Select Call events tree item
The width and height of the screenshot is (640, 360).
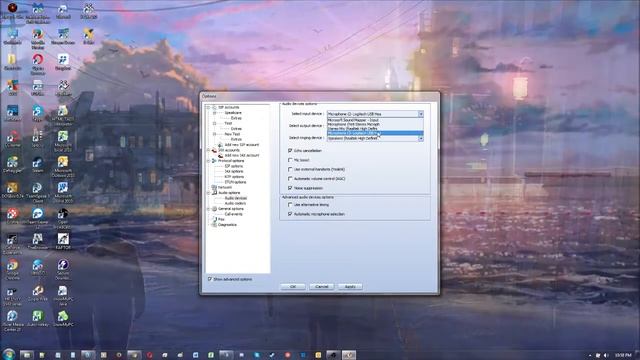(x=233, y=214)
